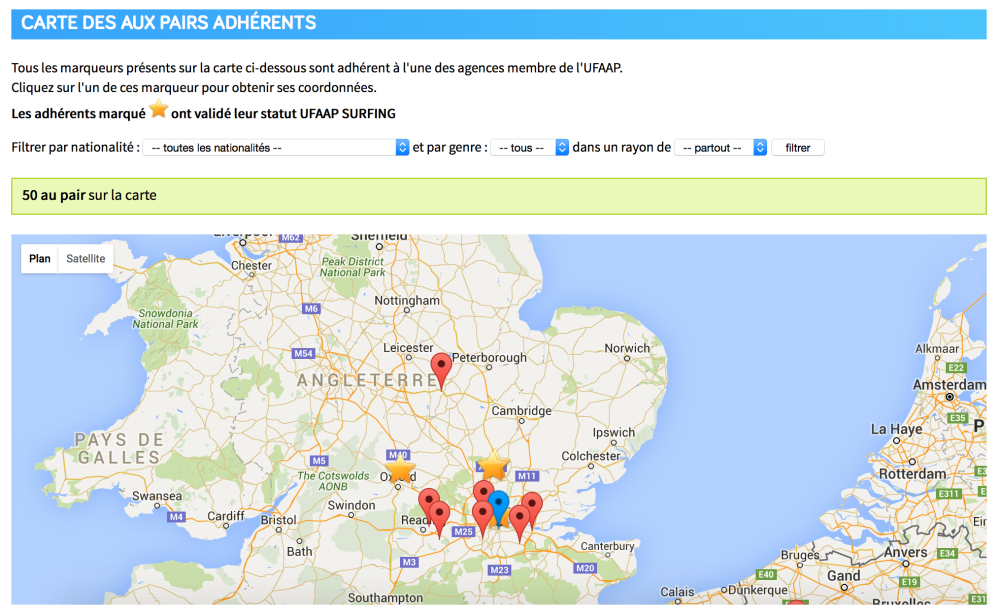Click the "PAYS DE GALLES" region label

click(119, 448)
